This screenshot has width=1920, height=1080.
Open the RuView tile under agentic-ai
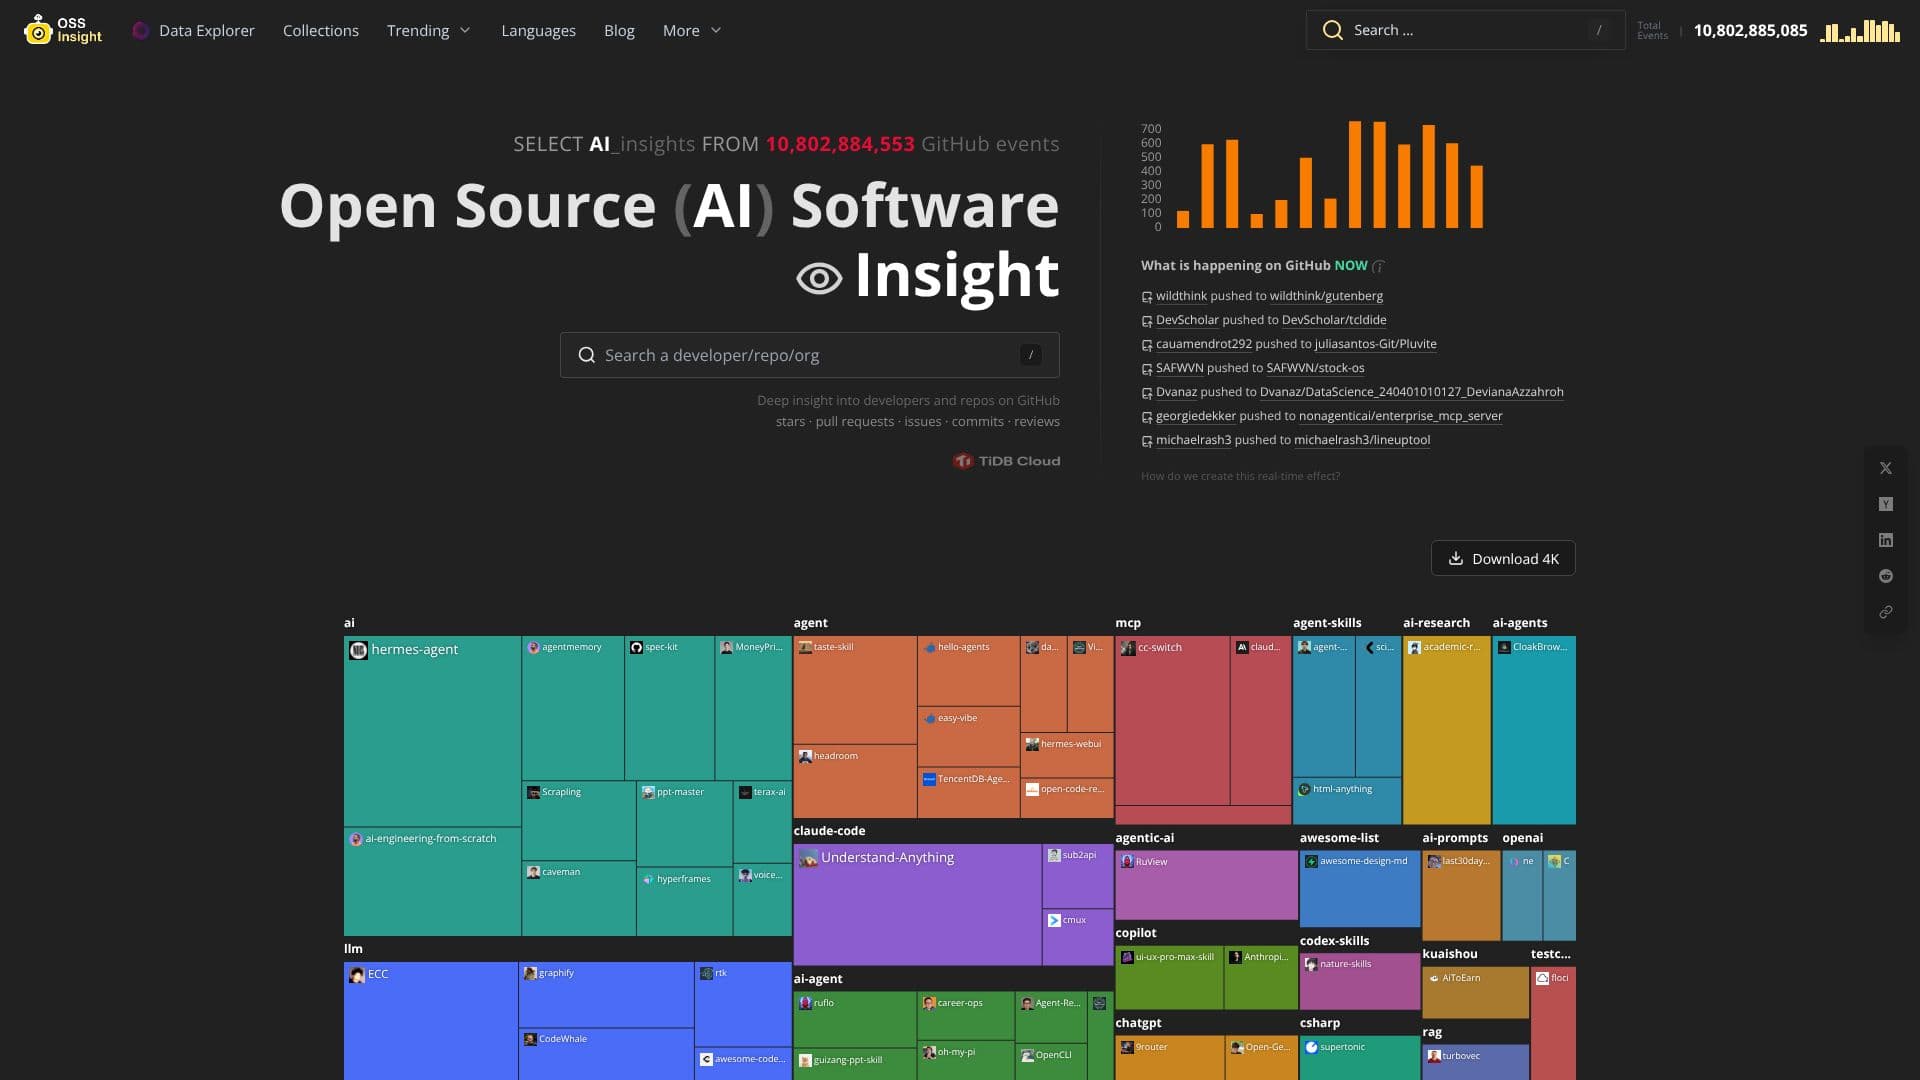(x=1206, y=885)
